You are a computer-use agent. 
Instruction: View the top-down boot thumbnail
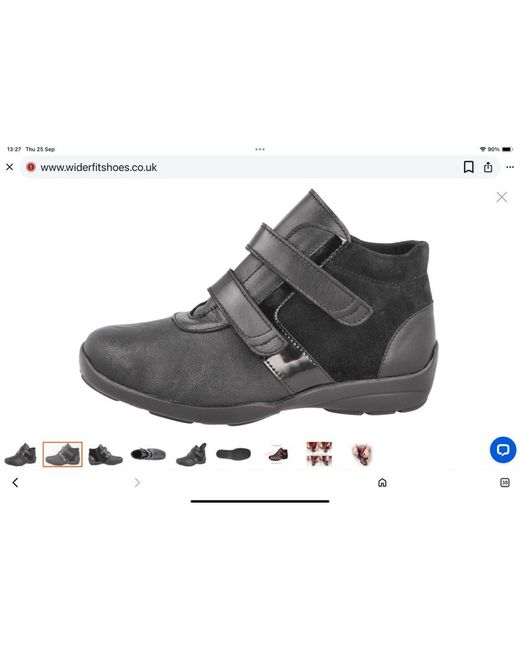[148, 454]
